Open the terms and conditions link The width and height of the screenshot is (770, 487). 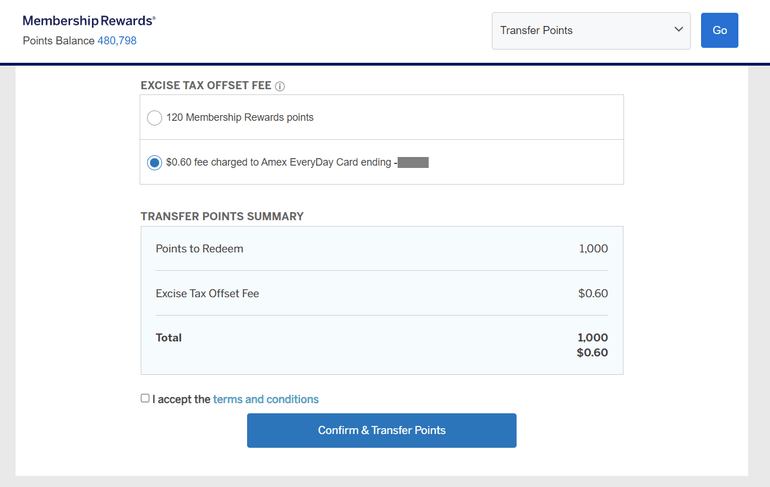click(266, 399)
